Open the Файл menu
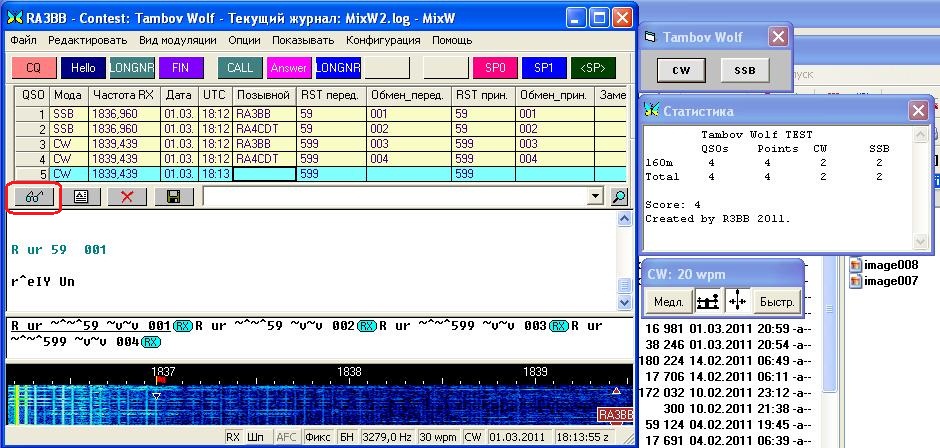This screenshot has height=448, width=940. pyautogui.click(x=23, y=40)
